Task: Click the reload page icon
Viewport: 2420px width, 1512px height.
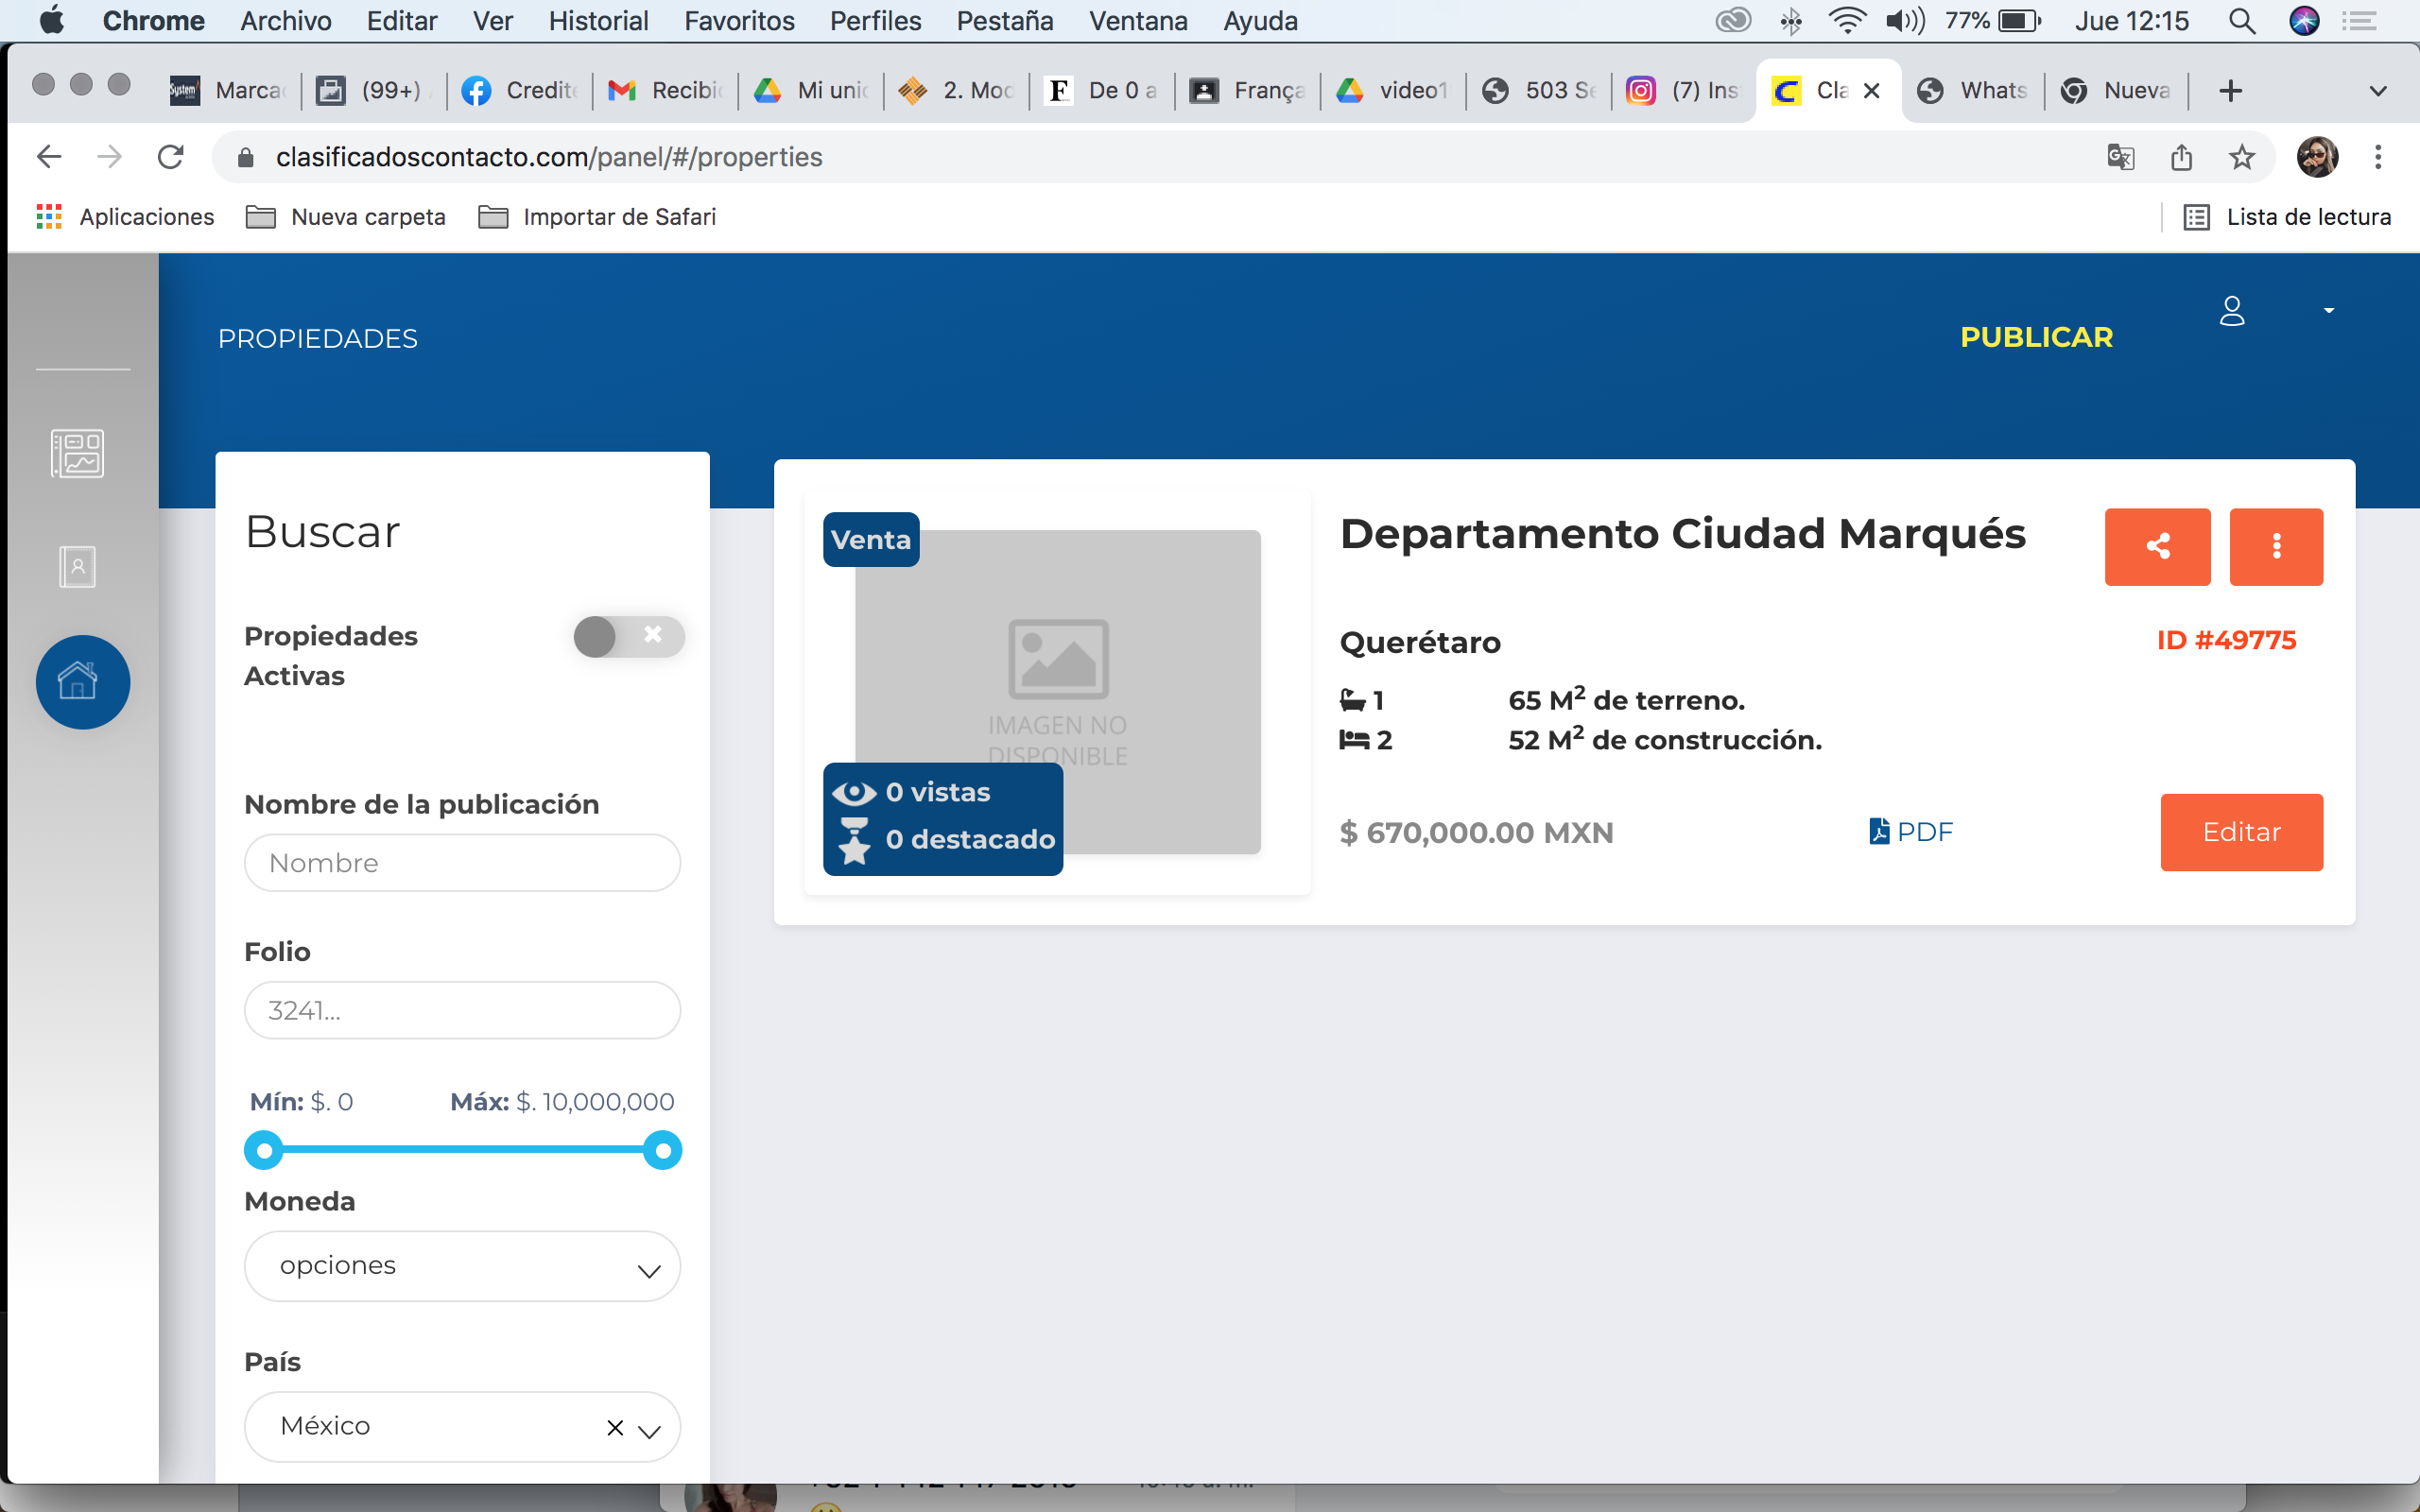Action: pyautogui.click(x=171, y=157)
